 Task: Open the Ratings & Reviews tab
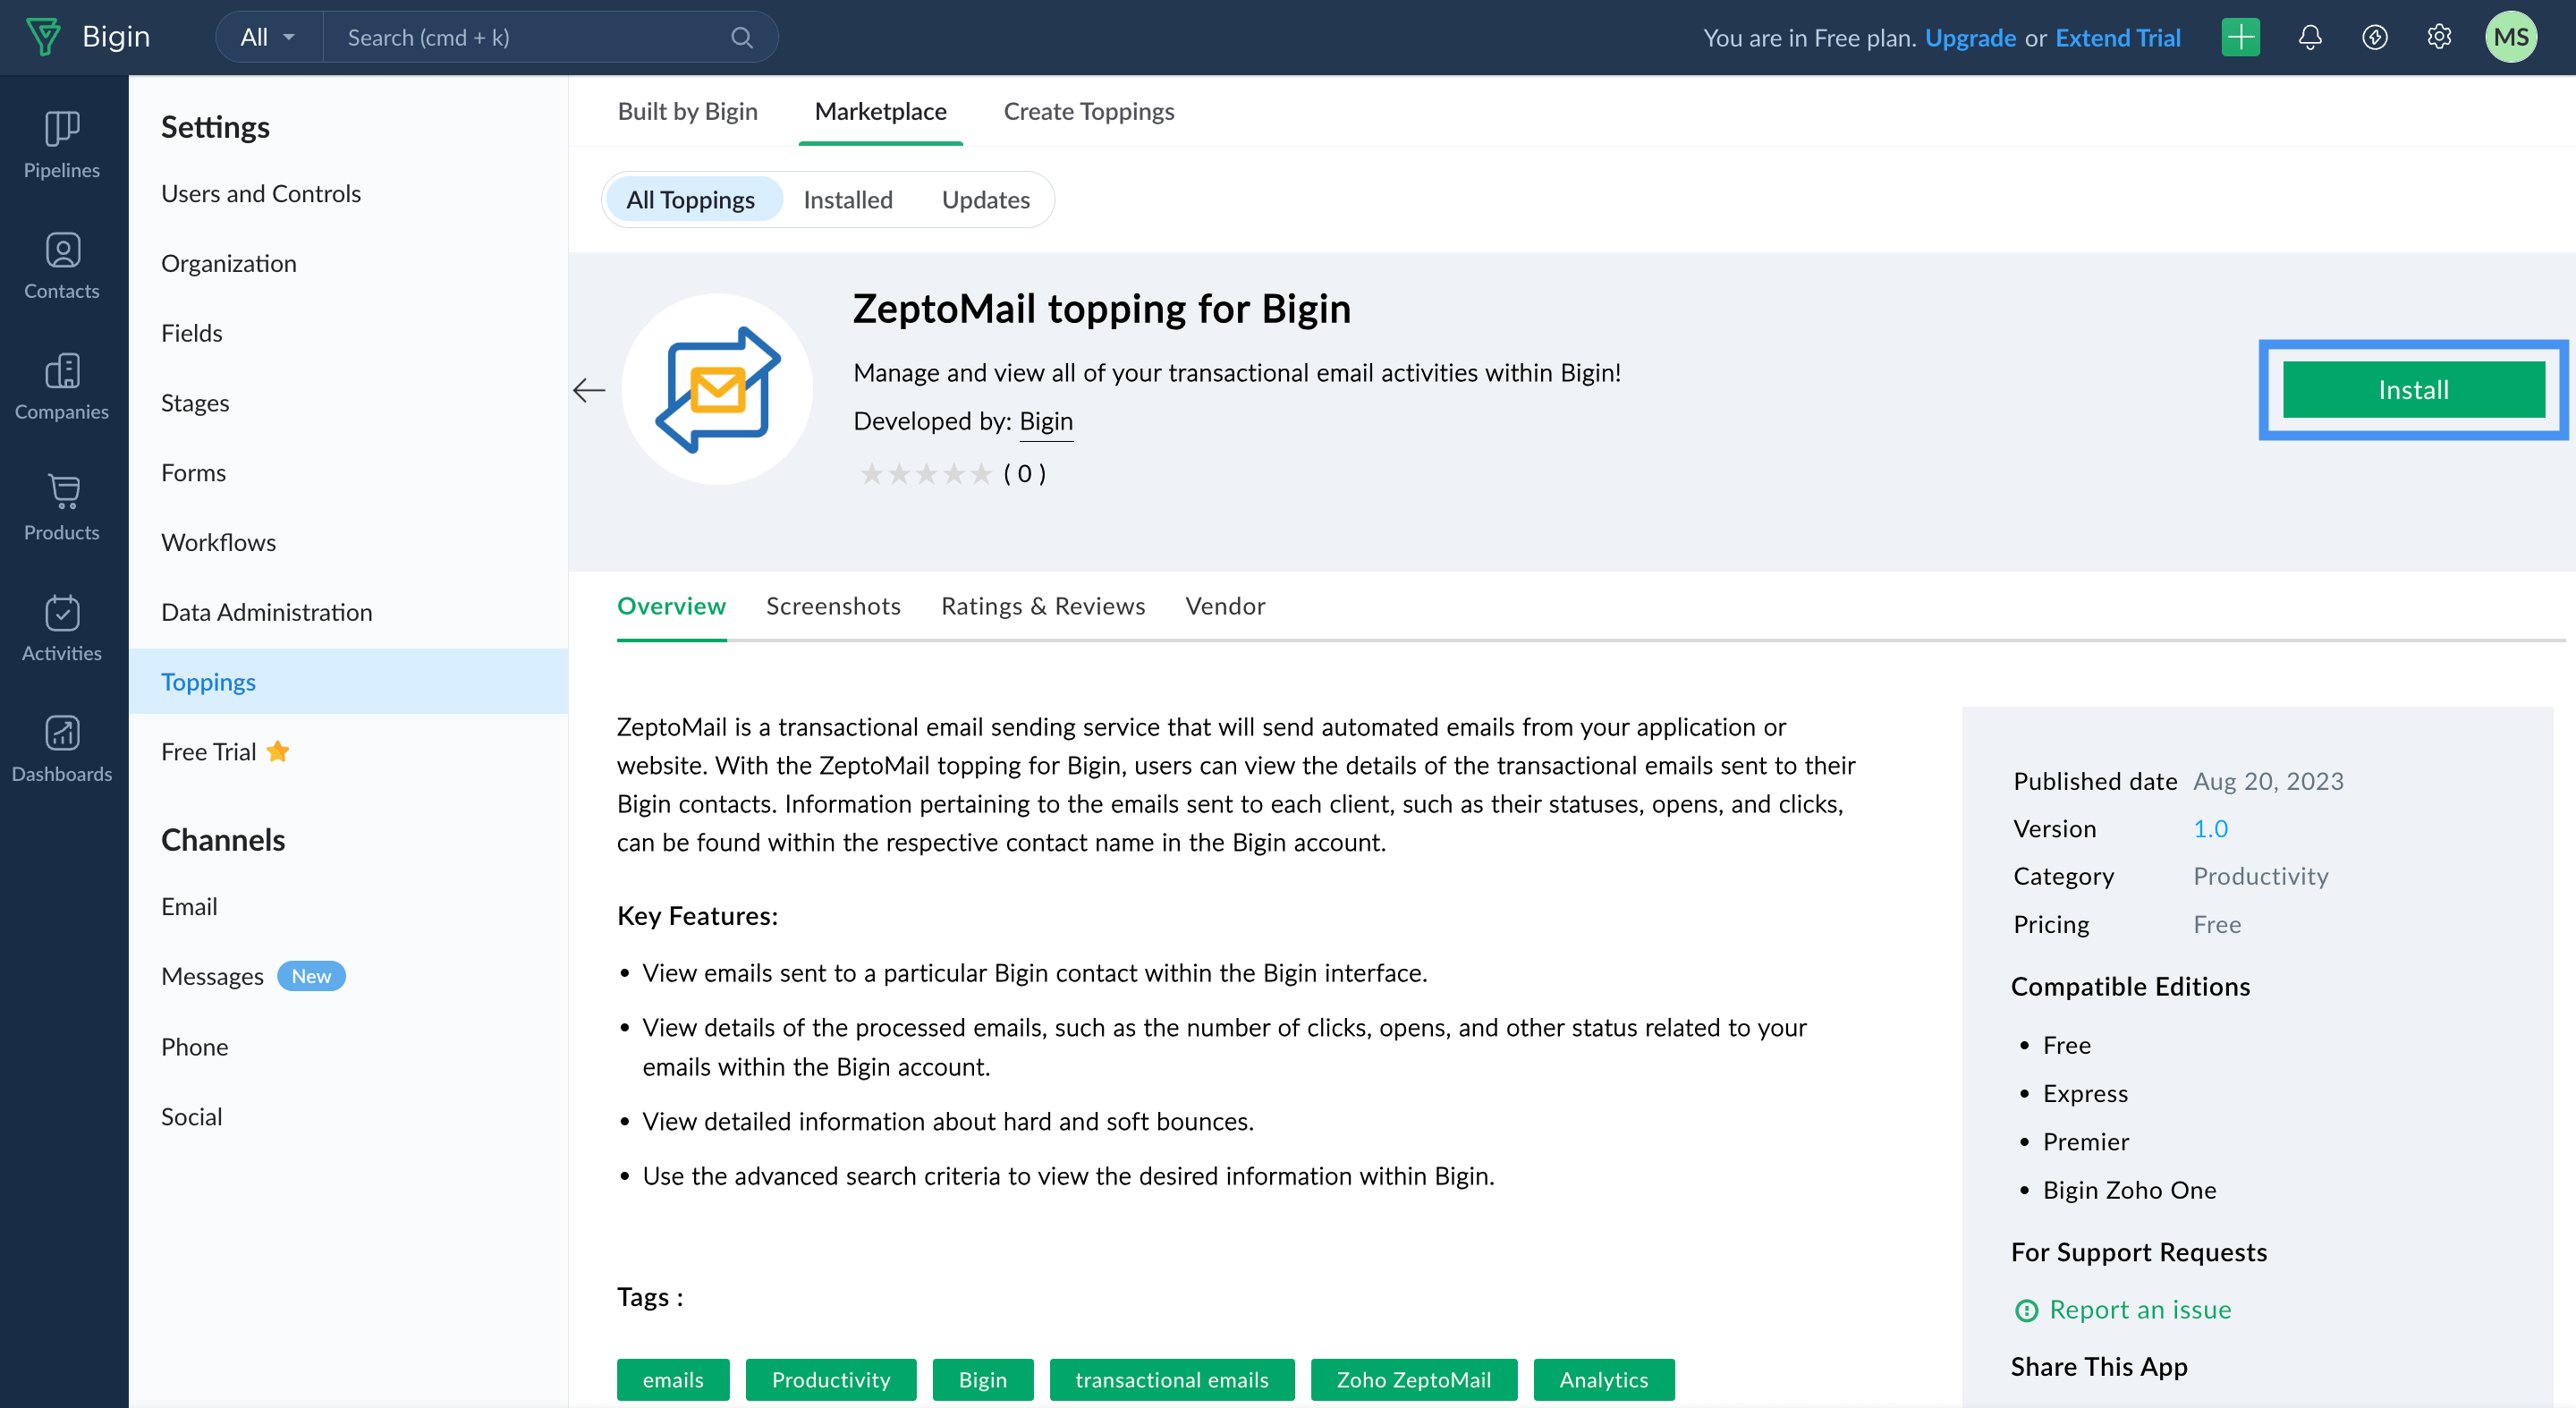tap(1042, 606)
